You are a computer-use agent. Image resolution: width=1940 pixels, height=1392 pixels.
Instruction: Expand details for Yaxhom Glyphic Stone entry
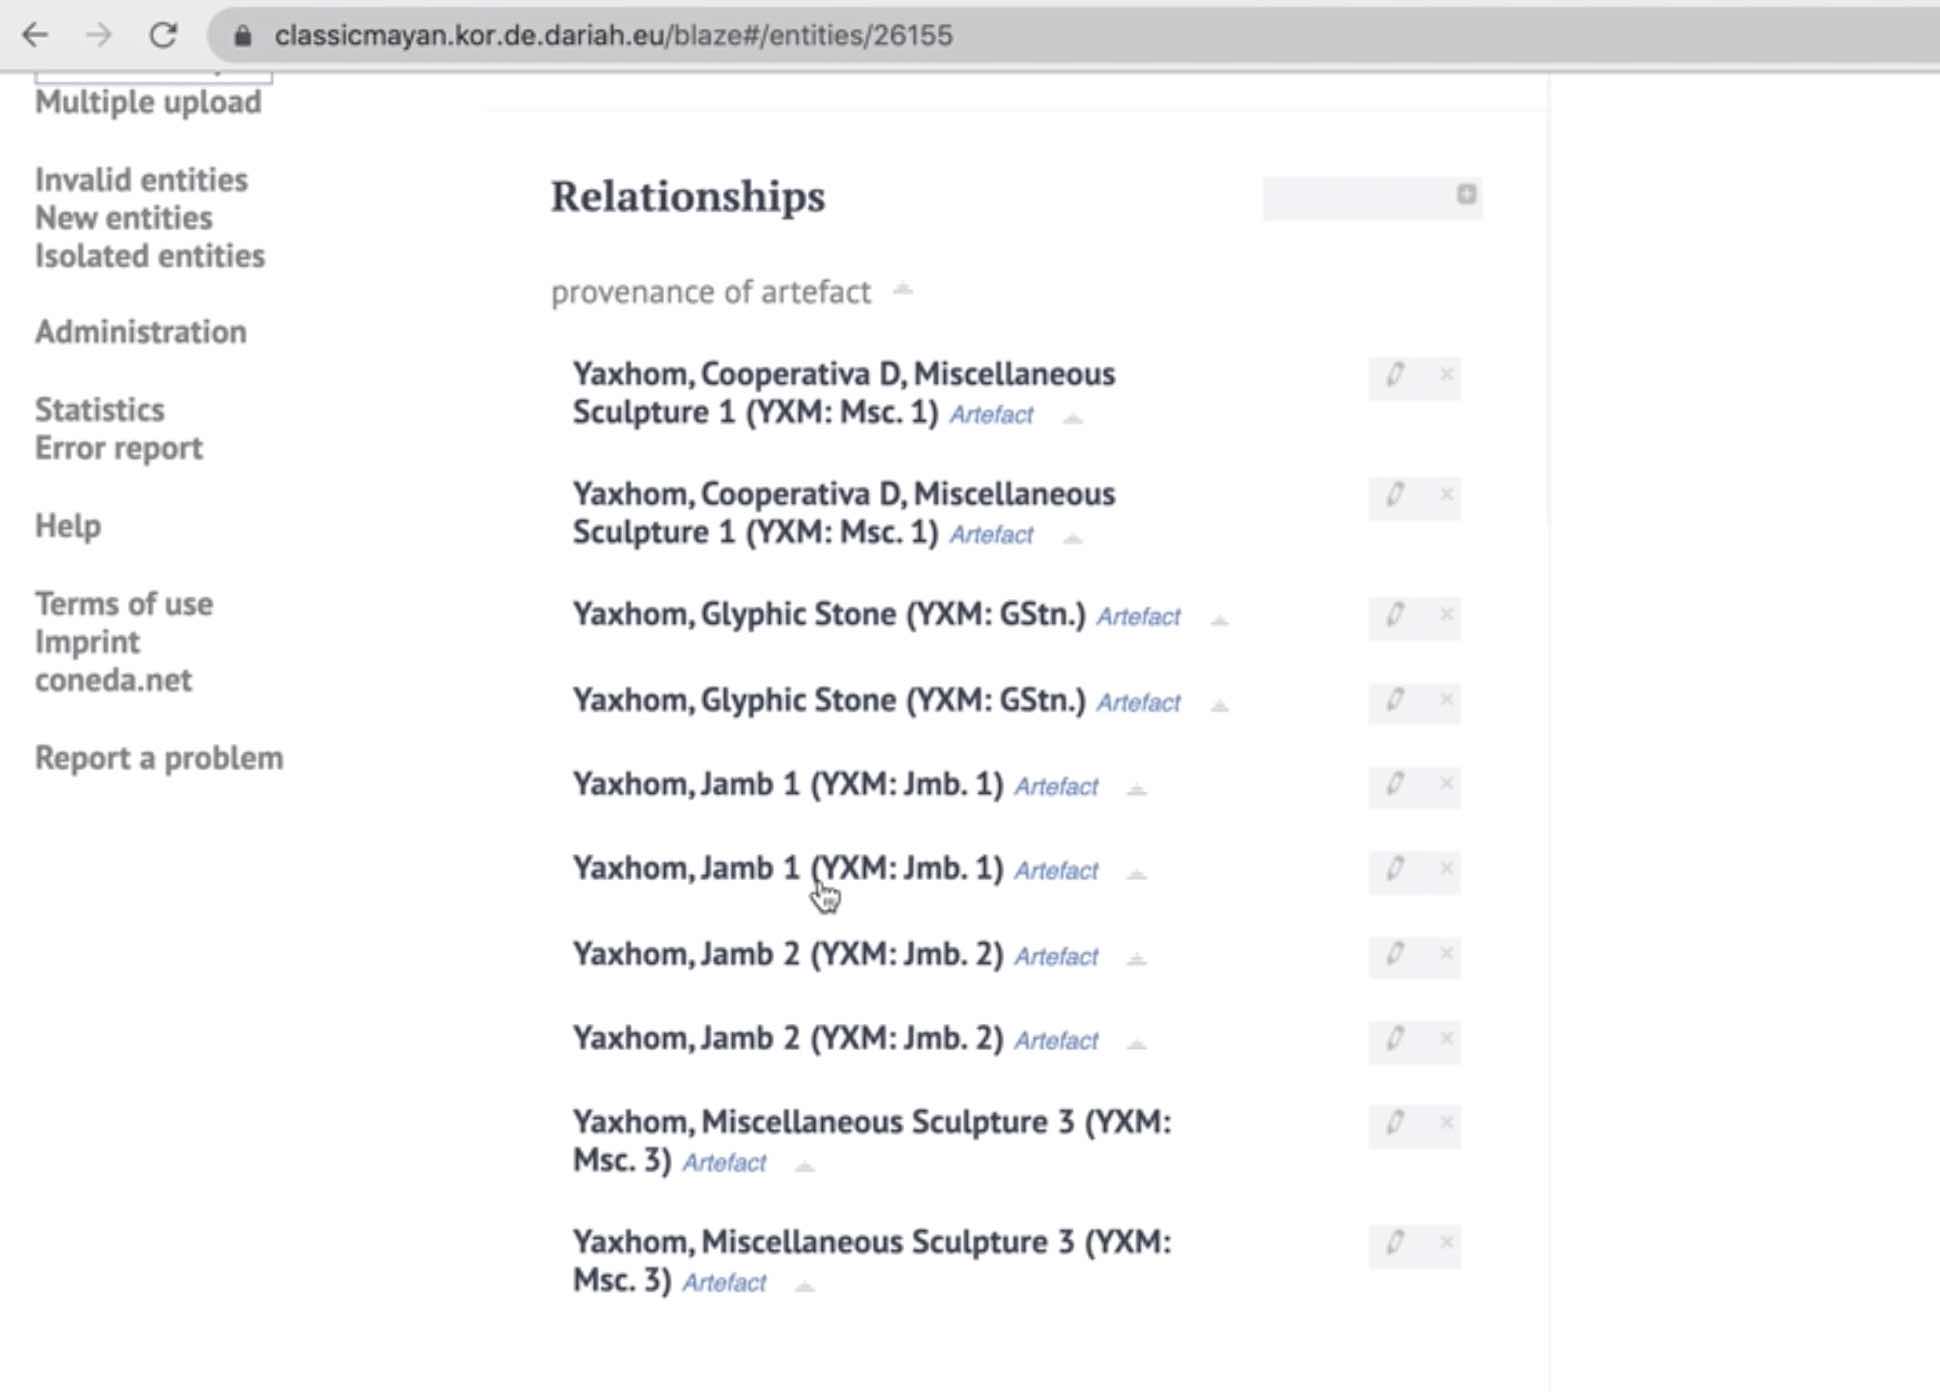coord(1219,620)
